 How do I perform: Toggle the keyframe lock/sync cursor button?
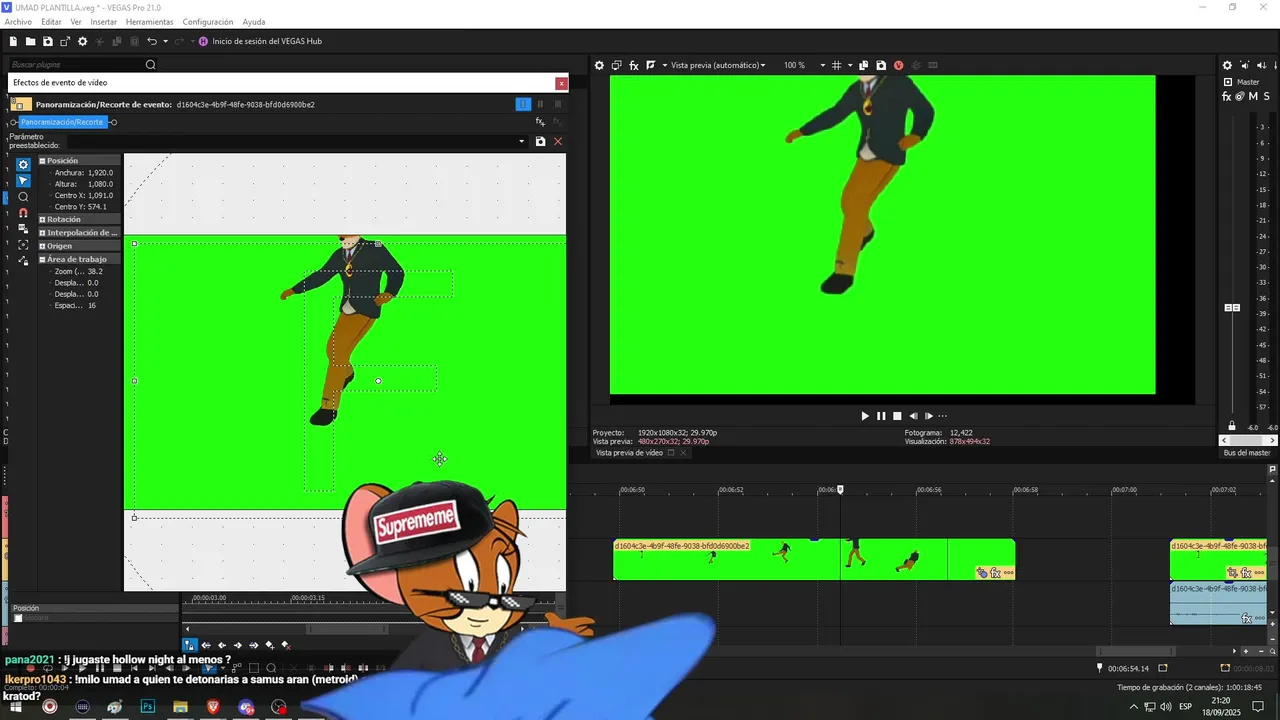click(190, 646)
